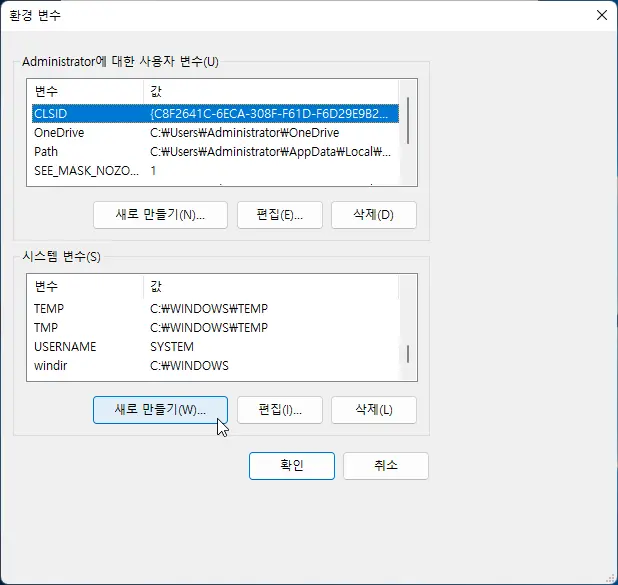Click 값 column header in system variables list
618x585 pixels.
(x=271, y=286)
